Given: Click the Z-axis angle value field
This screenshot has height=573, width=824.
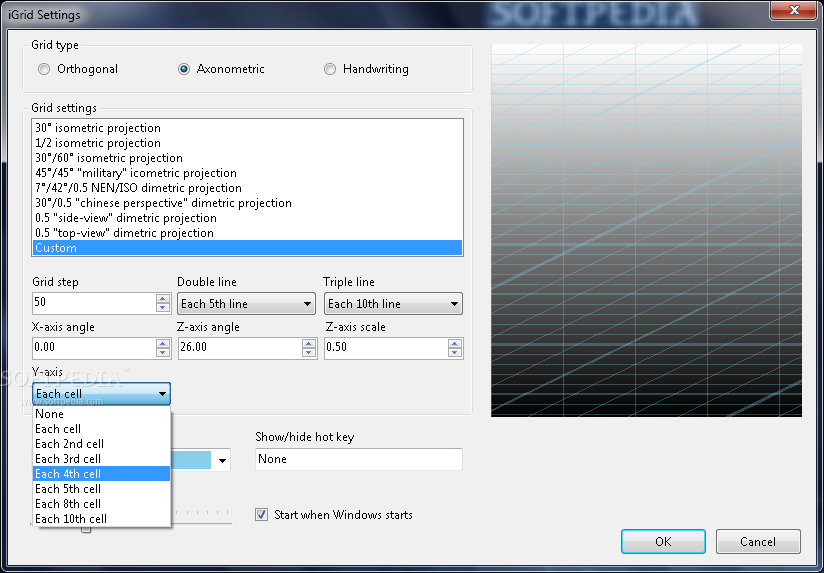Looking at the screenshot, I should pyautogui.click(x=240, y=348).
